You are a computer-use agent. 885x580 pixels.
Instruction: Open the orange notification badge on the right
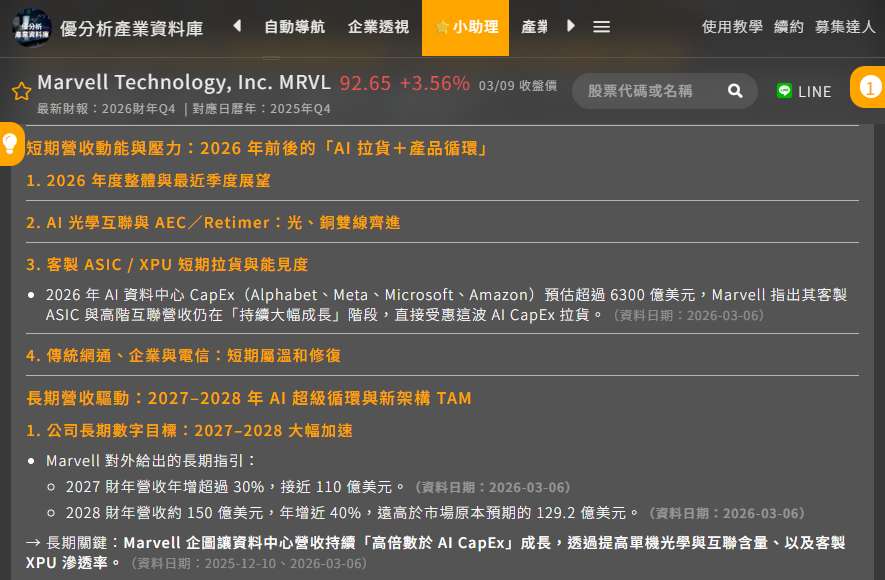(x=869, y=88)
